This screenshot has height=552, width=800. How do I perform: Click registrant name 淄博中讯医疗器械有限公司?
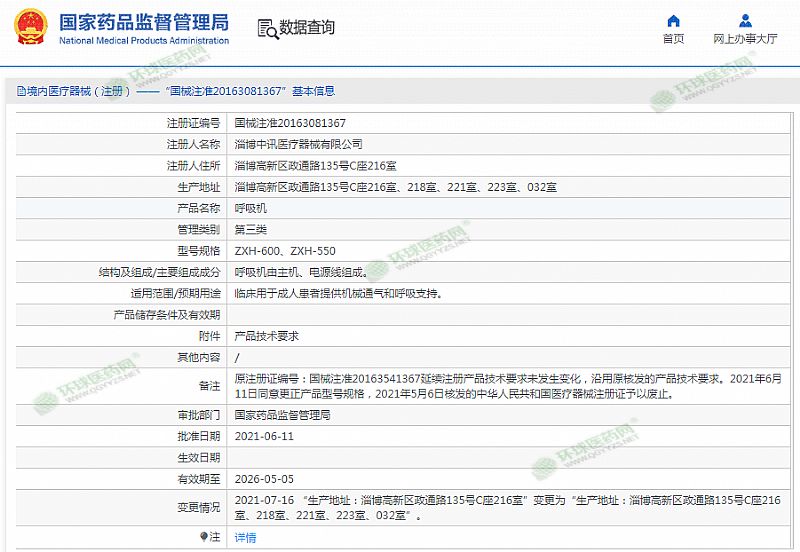click(x=298, y=144)
